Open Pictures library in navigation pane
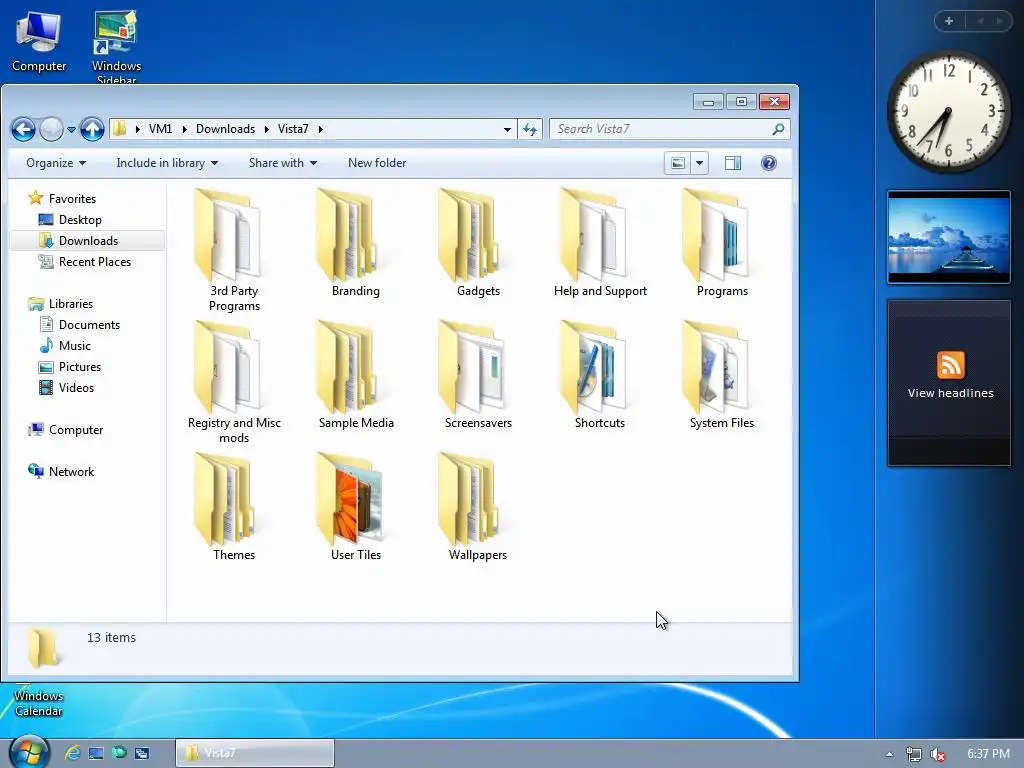The image size is (1024, 768). click(x=70, y=367)
